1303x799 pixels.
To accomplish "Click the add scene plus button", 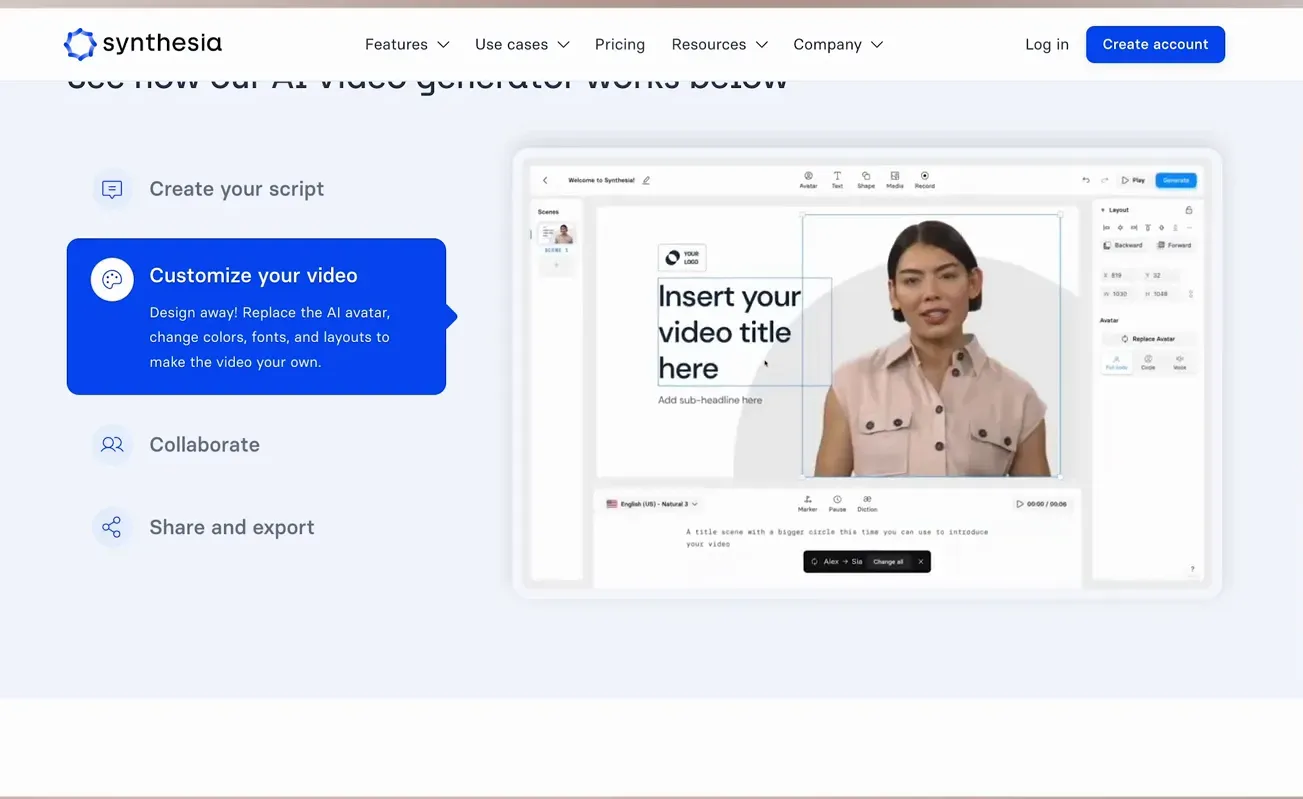I will pyautogui.click(x=557, y=265).
